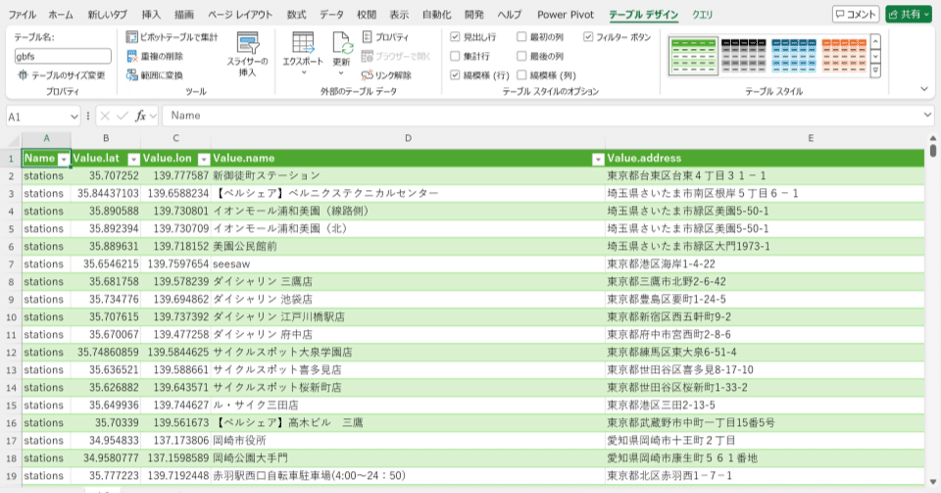Image resolution: width=941 pixels, height=493 pixels.
Task: Open the Refresh (更新) dropdown arrow
Action: point(341,73)
